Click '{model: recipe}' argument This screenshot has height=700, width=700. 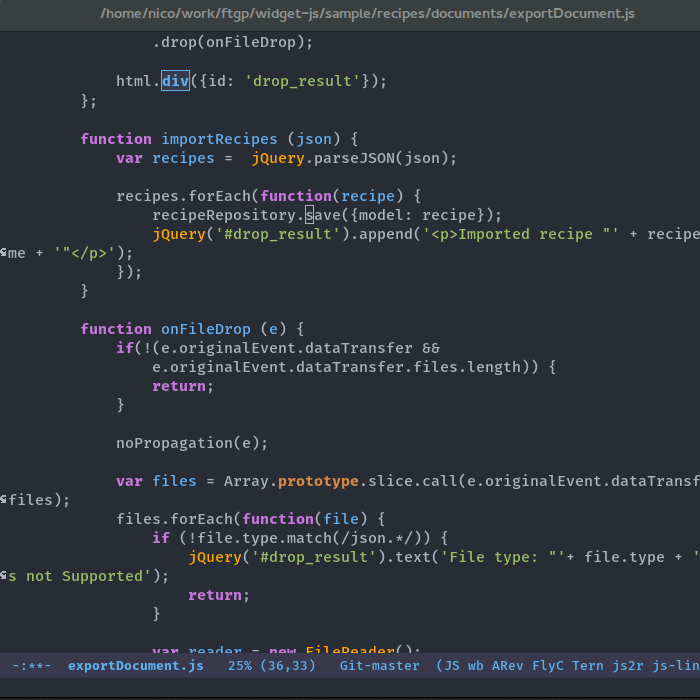[417, 215]
